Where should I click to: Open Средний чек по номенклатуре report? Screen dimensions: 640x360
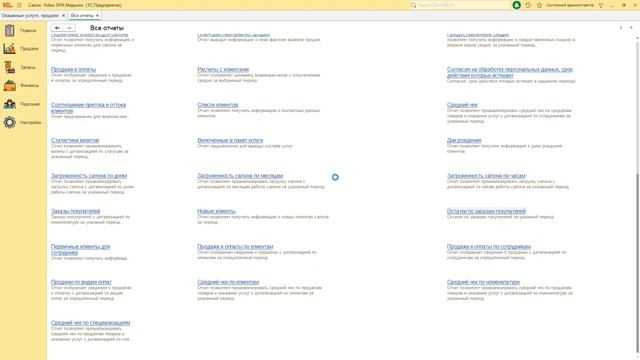(x=483, y=282)
